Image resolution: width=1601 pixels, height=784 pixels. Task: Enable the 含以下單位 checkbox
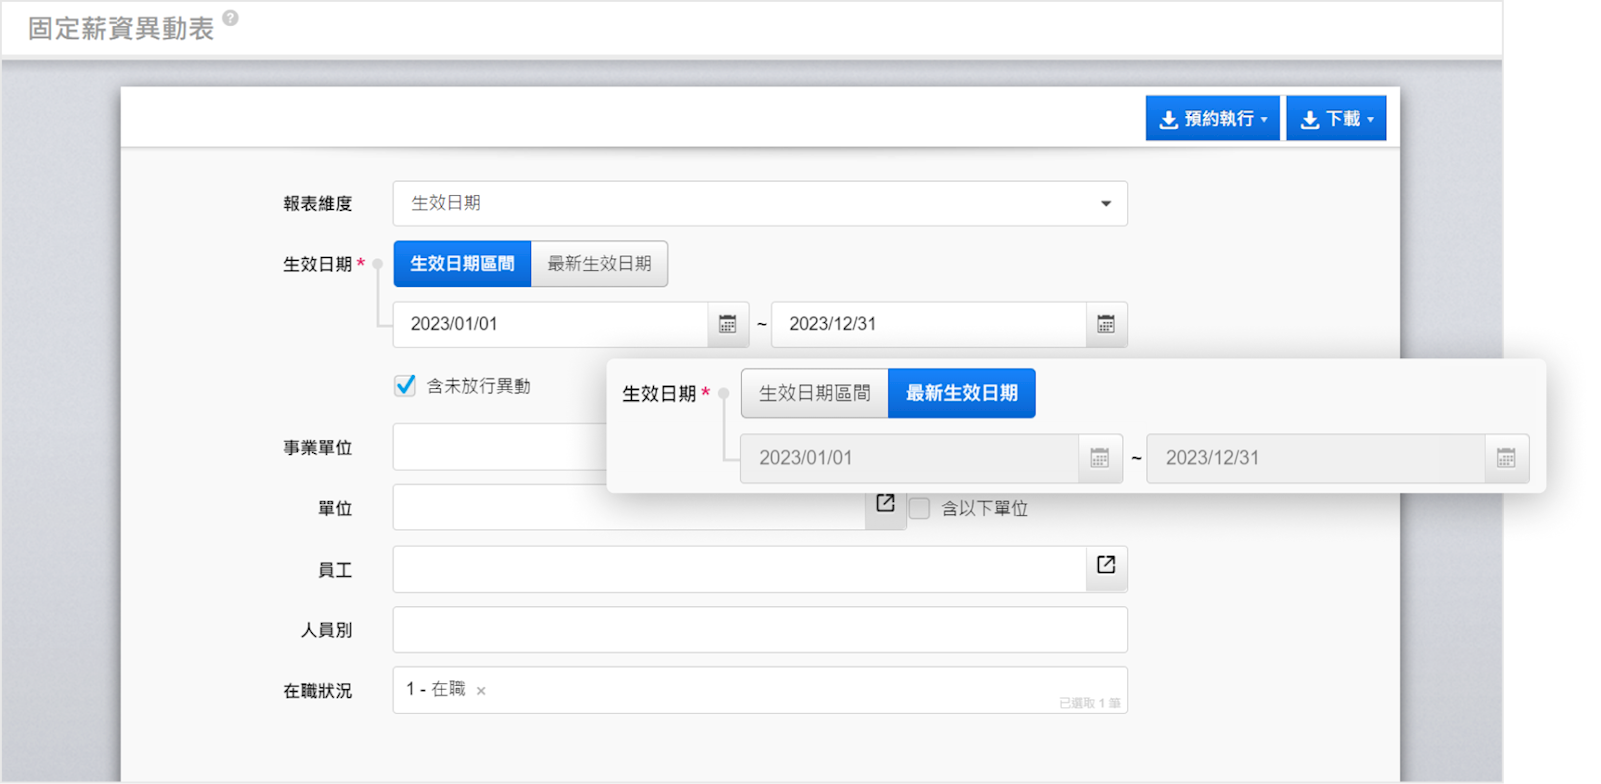[x=920, y=509]
